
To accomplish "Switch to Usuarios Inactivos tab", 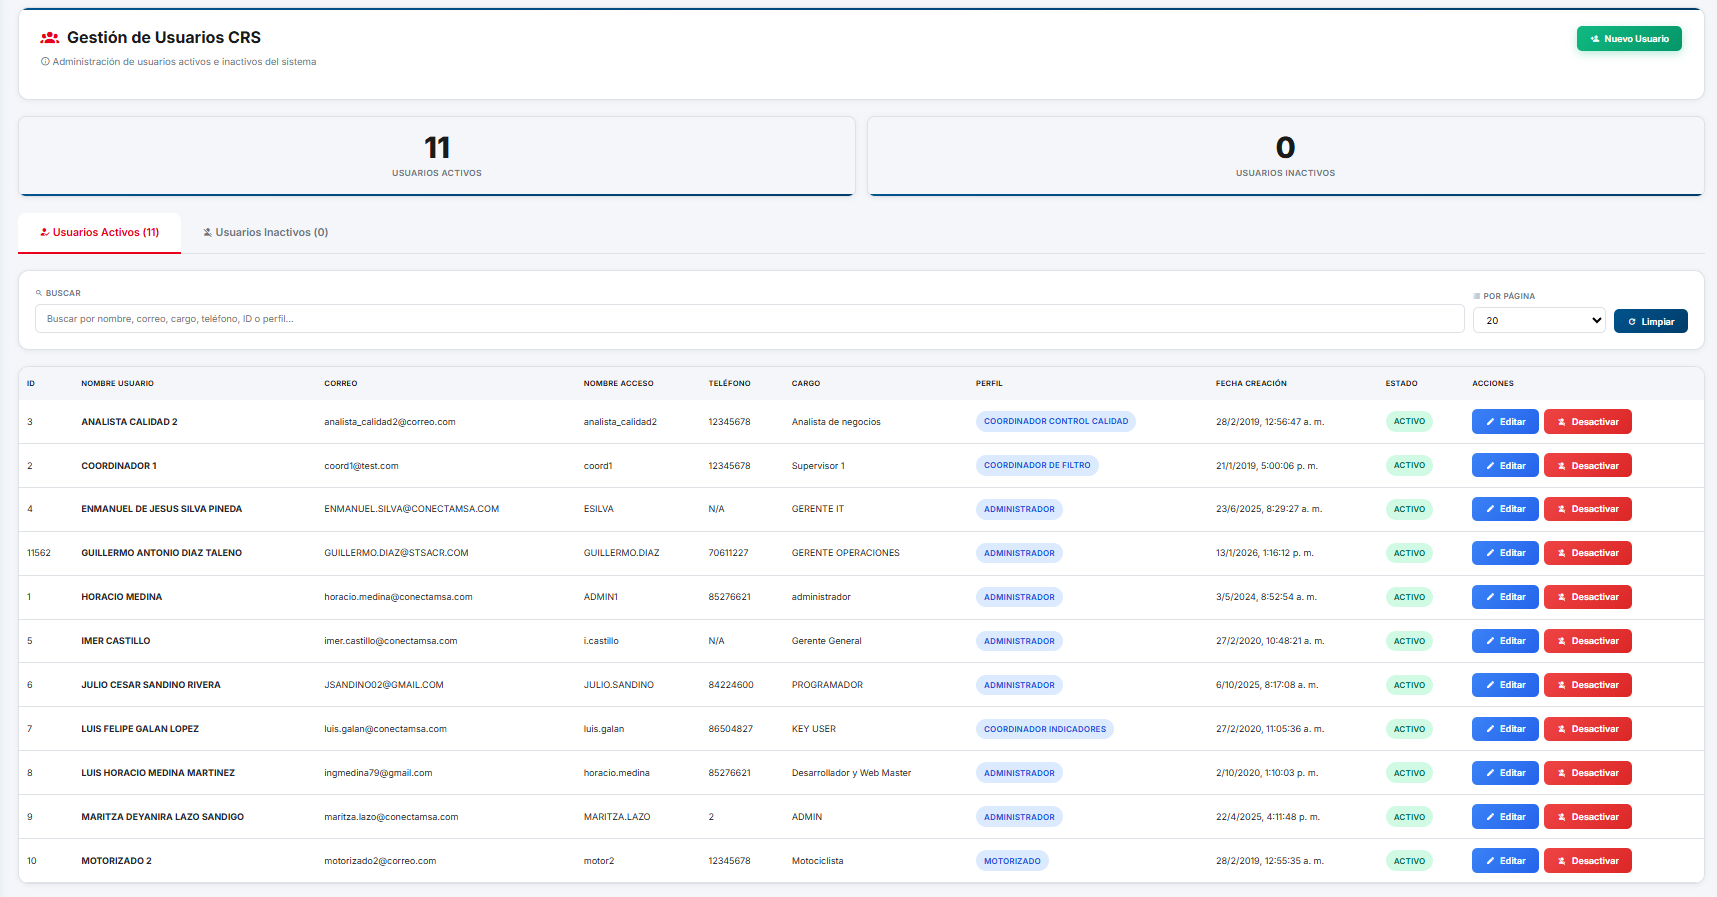I will [x=265, y=233].
